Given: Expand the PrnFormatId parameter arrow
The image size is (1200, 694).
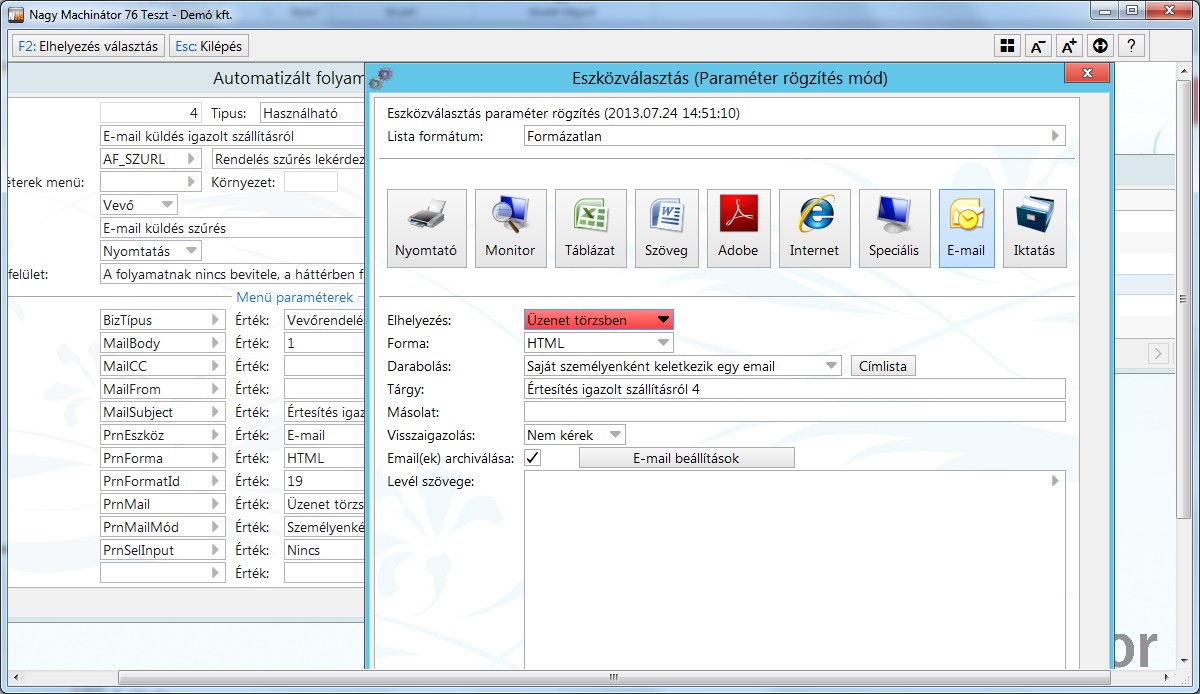Looking at the screenshot, I should click(216, 481).
